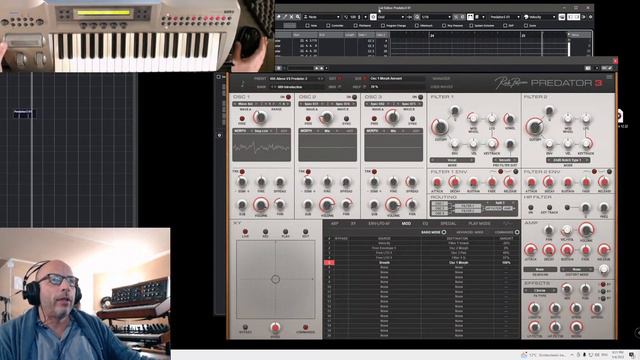Click the XY Commands button below the pad
This screenshot has height=360, width=640.
(x=305, y=327)
